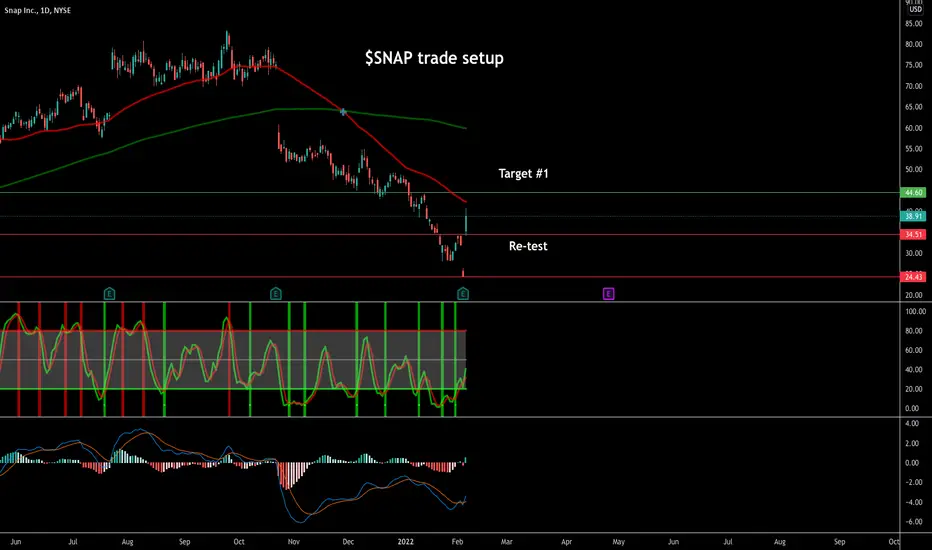Click the Nov label on time axis
Viewport: 932px width, 550px height.
(294, 542)
